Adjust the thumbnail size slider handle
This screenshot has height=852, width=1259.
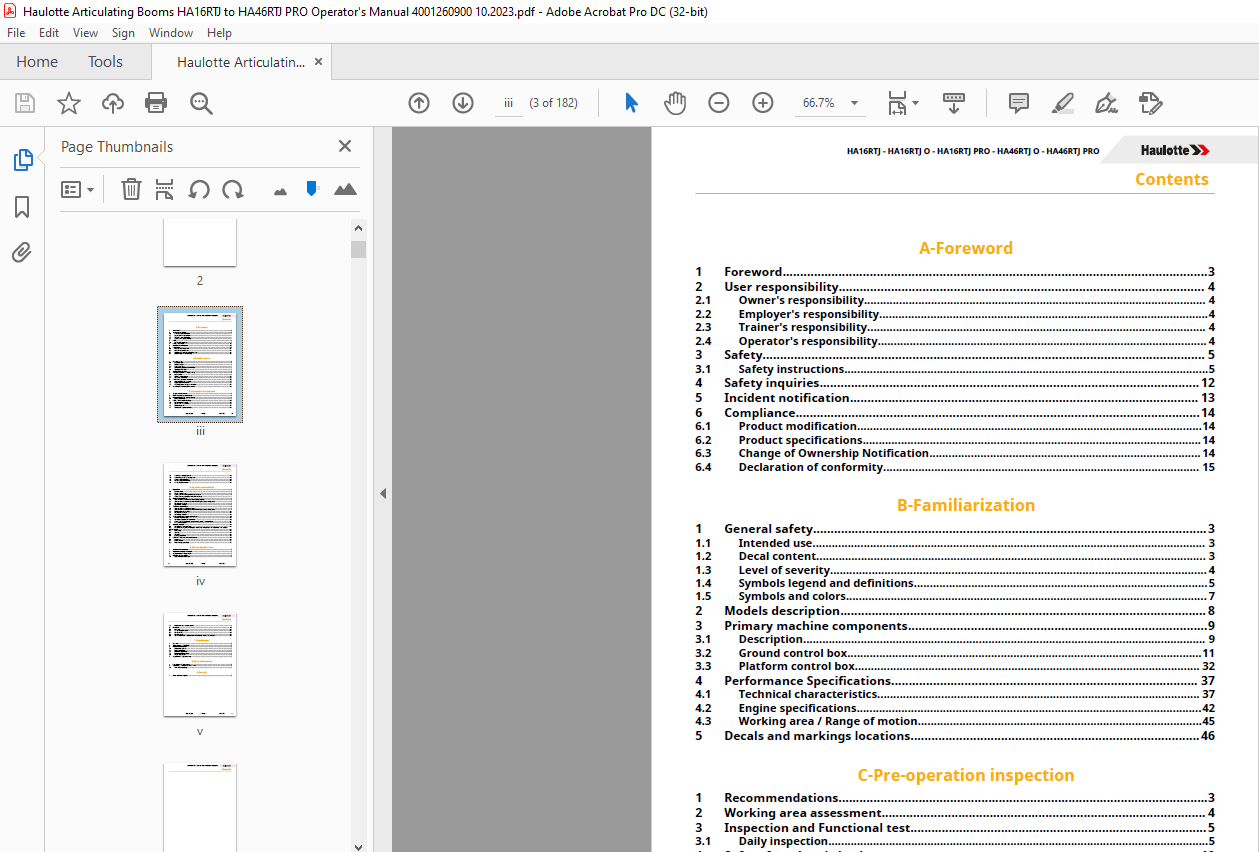[x=312, y=188]
